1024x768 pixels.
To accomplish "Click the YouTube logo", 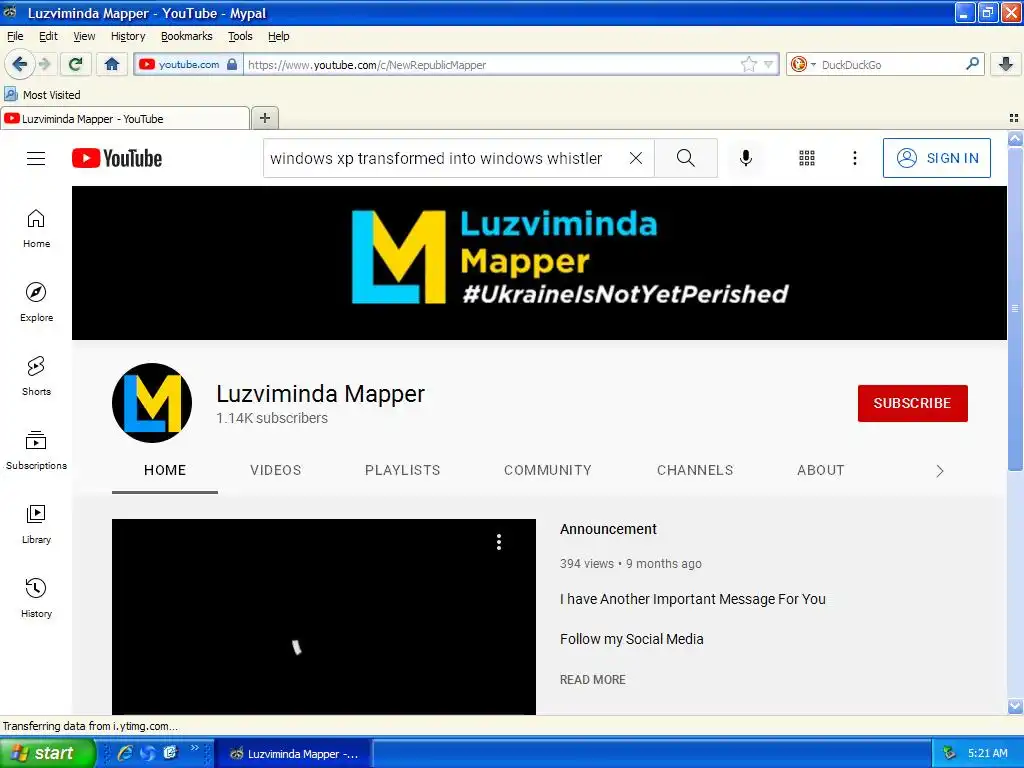I will tap(117, 158).
